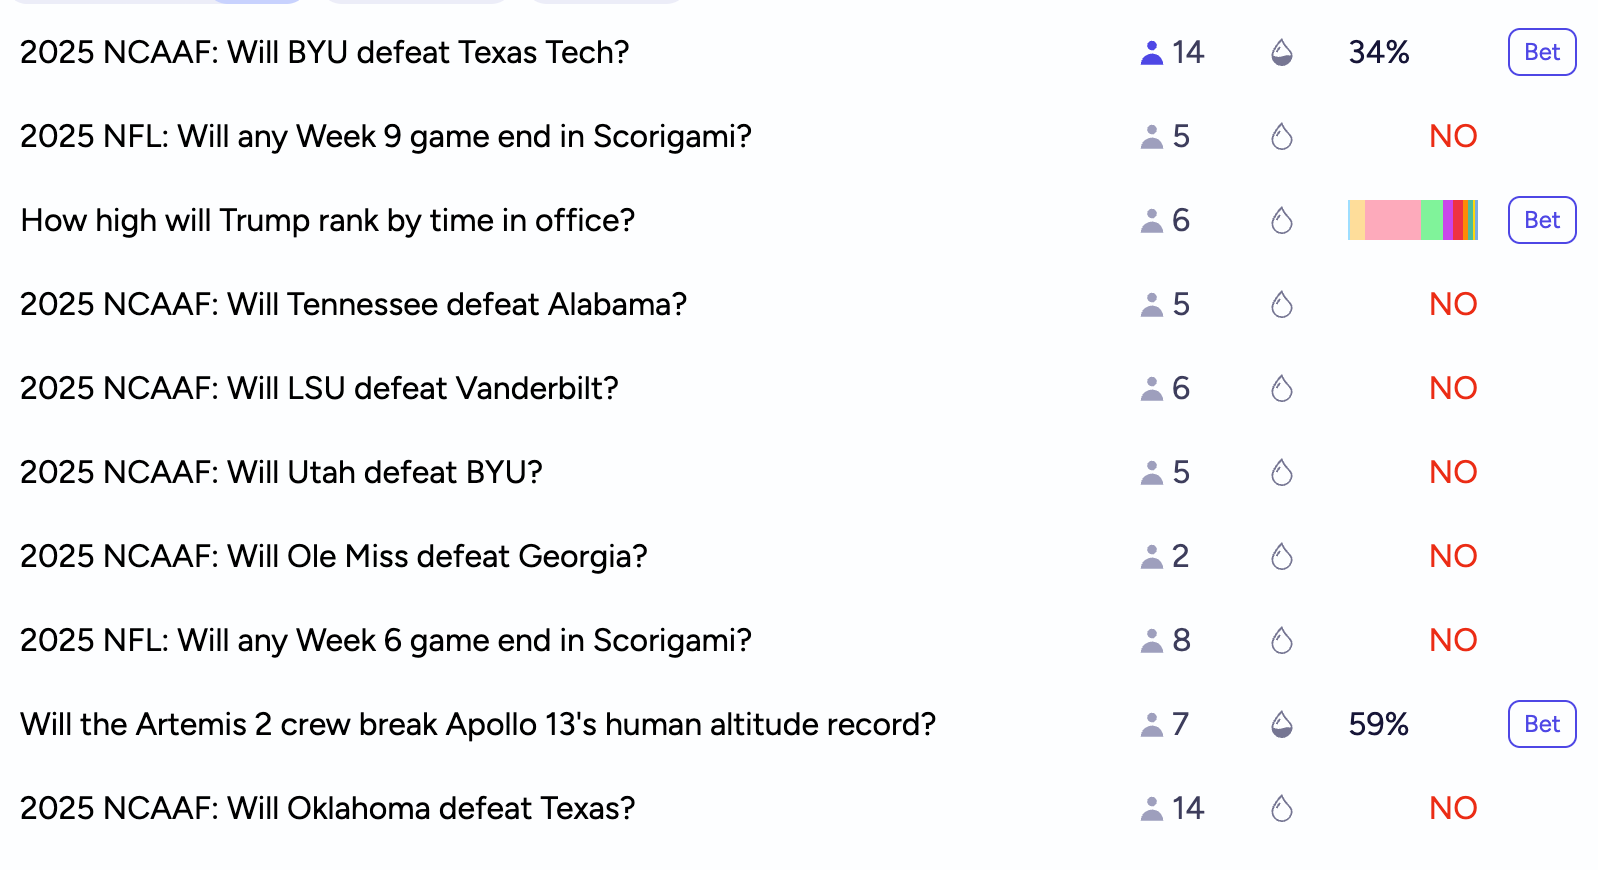The width and height of the screenshot is (1598, 870).
Task: Open "How high will Trump rank" market
Action: point(327,220)
